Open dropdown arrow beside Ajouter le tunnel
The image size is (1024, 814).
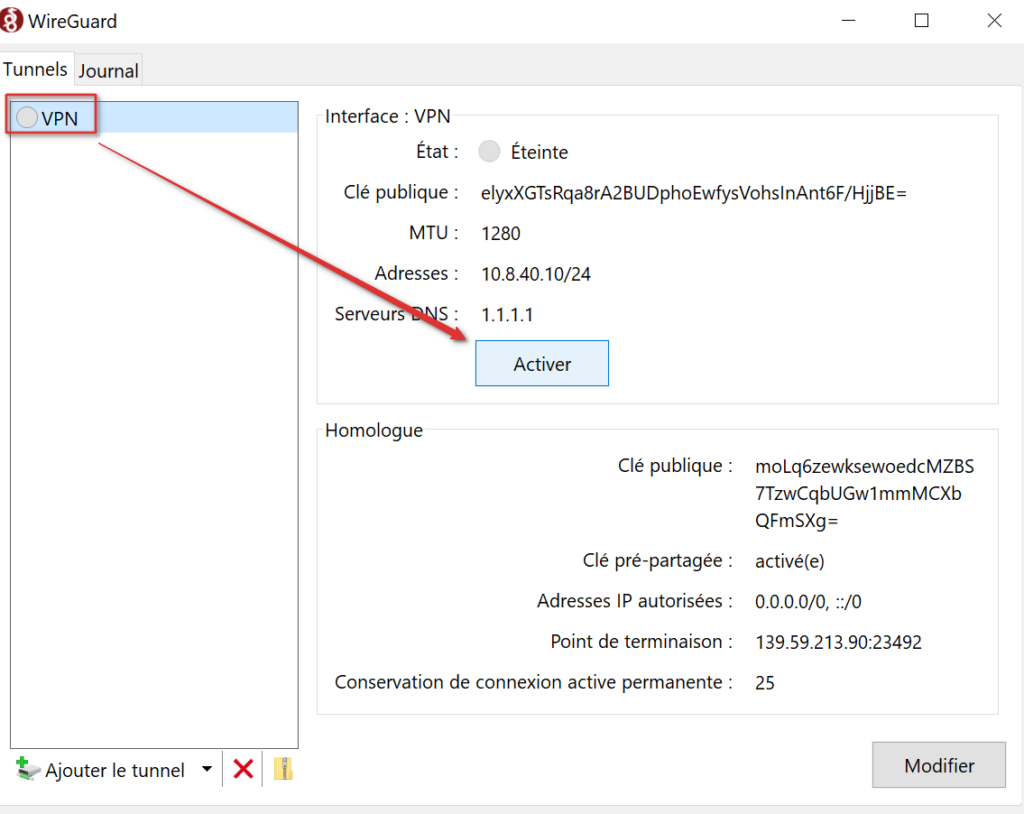tap(206, 769)
